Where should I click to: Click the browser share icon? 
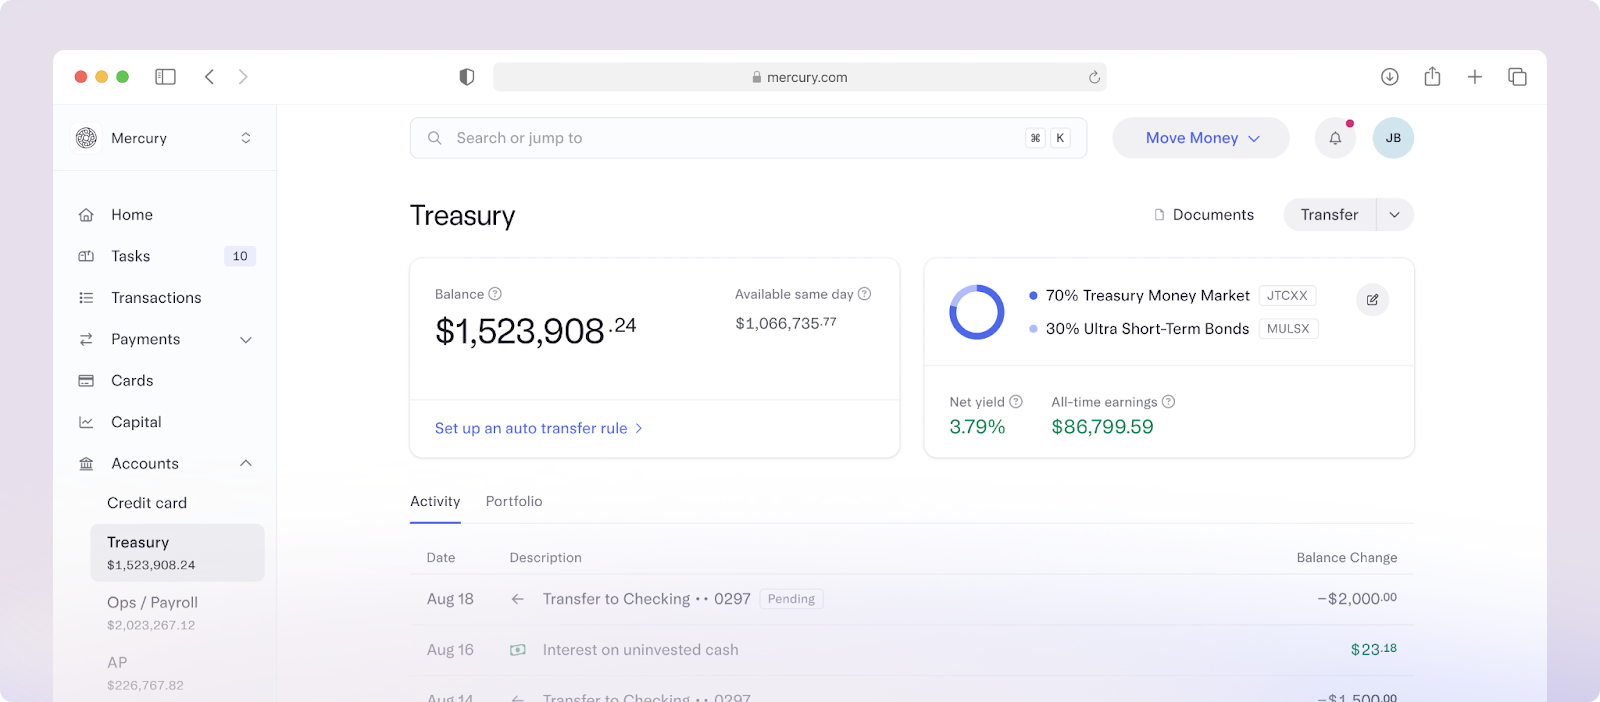(x=1432, y=76)
